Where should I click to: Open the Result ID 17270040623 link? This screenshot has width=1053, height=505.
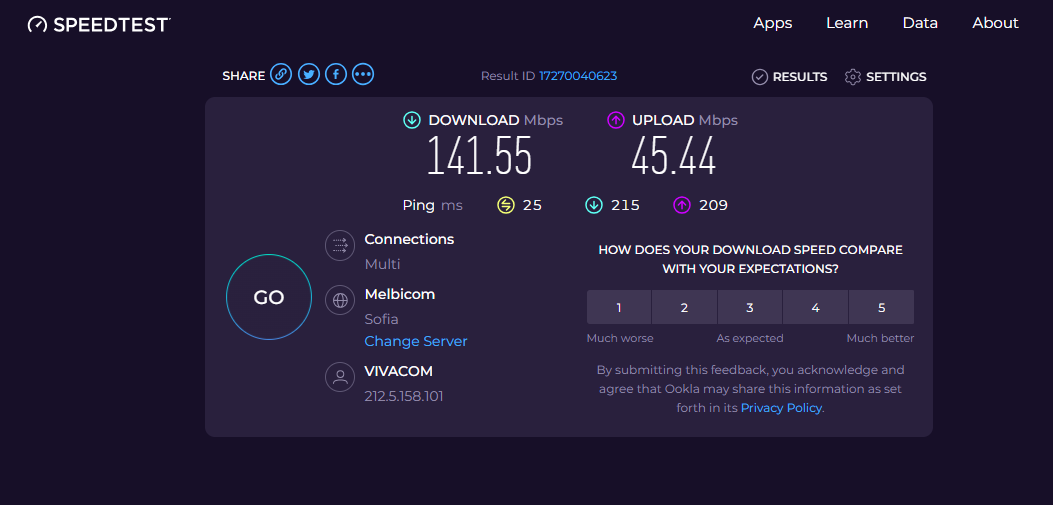578,76
